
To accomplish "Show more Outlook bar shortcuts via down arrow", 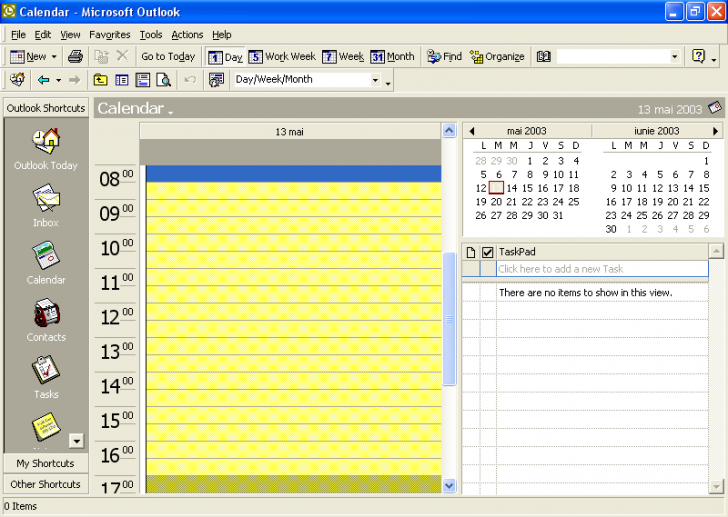I will coord(76,440).
